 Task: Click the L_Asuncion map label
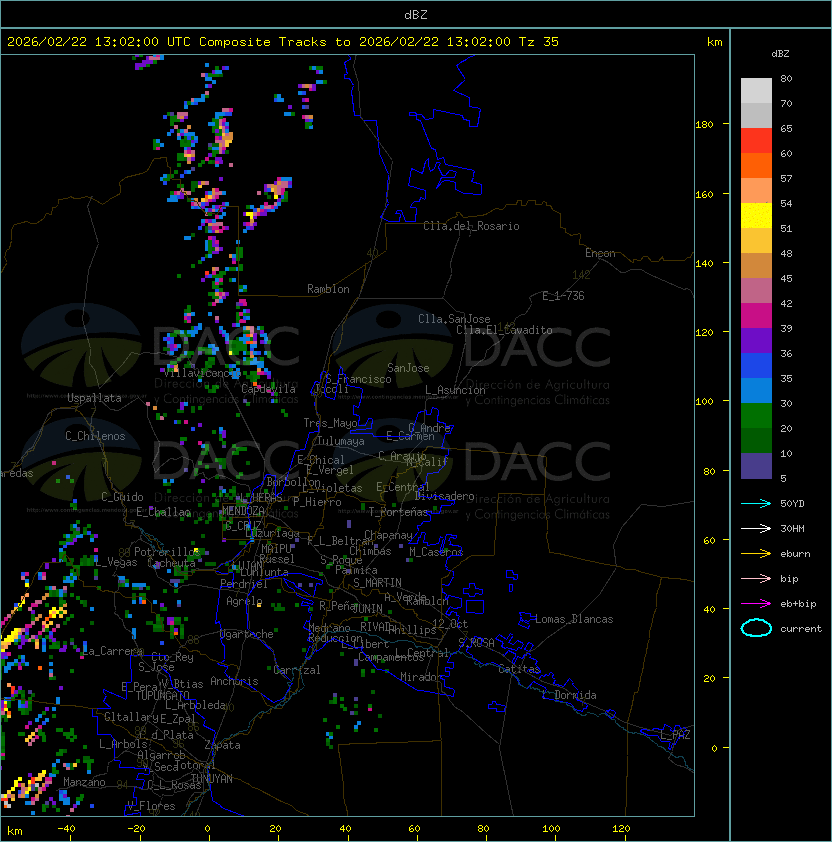(455, 390)
